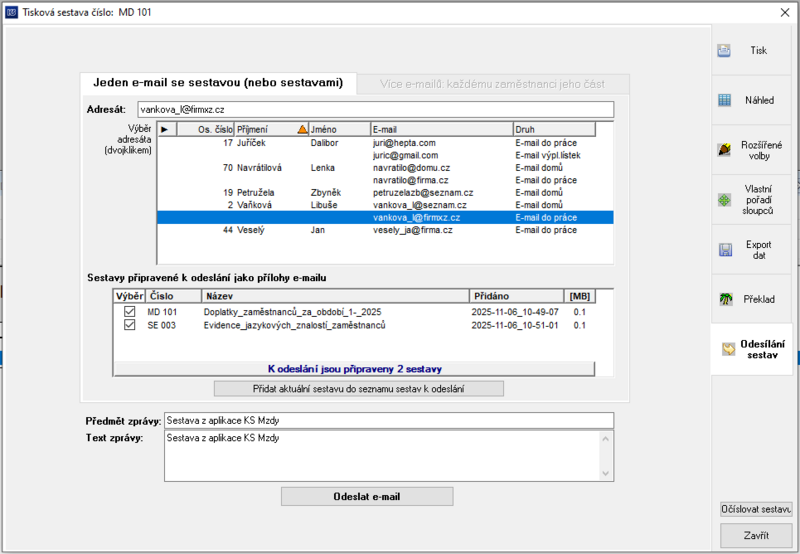800x554 pixels.
Task: Click the date 2025-11-06_10-49-07 cell
Action: pos(515,312)
